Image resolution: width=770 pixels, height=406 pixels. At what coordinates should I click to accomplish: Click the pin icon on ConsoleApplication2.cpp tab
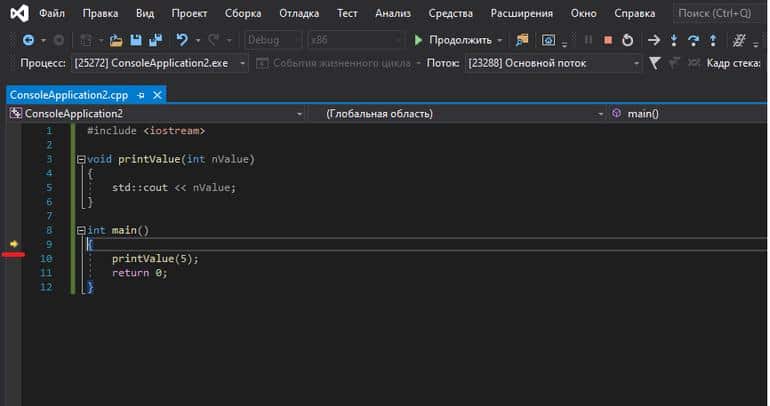coord(141,95)
